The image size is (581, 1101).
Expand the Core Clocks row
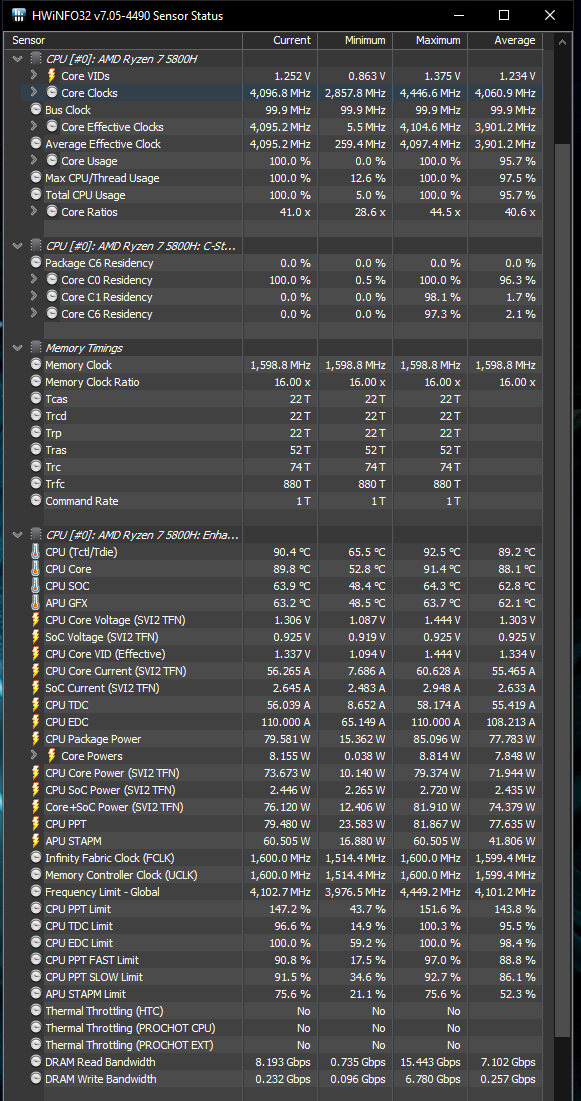(34, 93)
